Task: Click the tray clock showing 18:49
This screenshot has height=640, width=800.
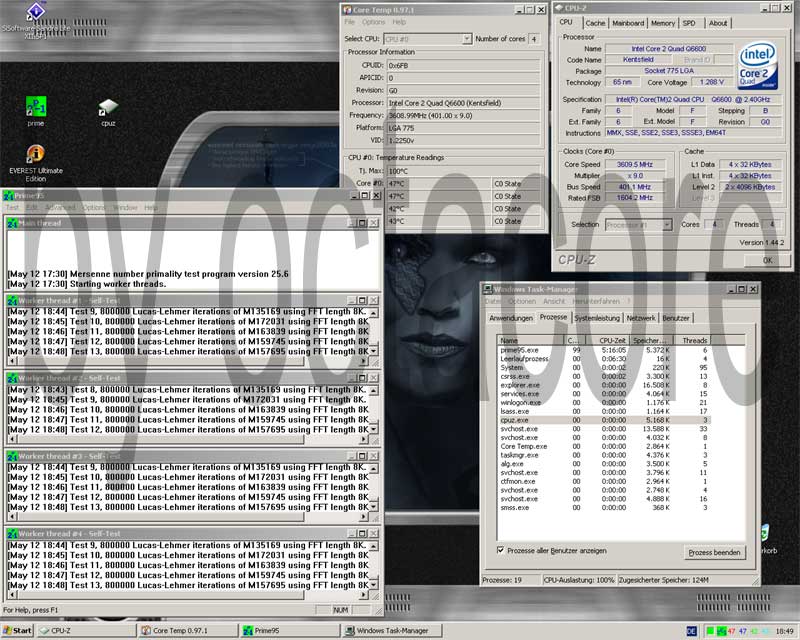Action: [784, 631]
